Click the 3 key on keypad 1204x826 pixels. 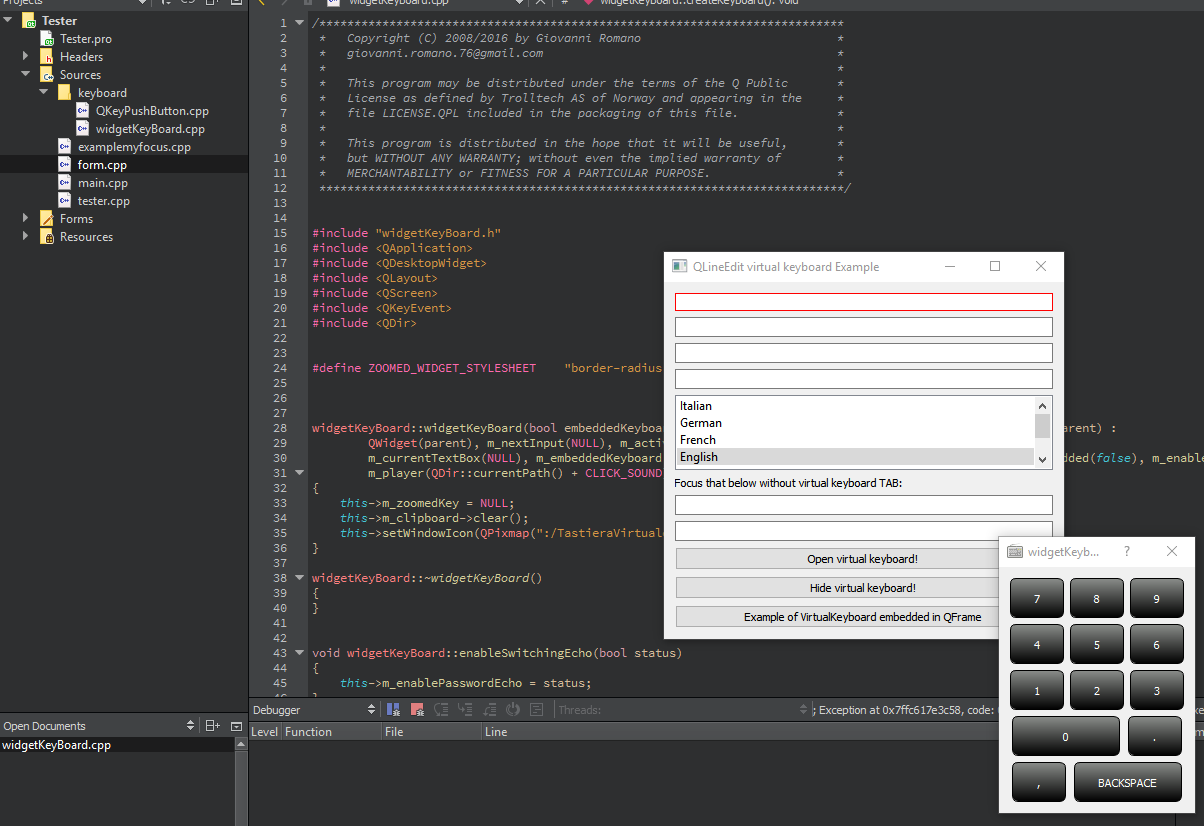point(1156,690)
